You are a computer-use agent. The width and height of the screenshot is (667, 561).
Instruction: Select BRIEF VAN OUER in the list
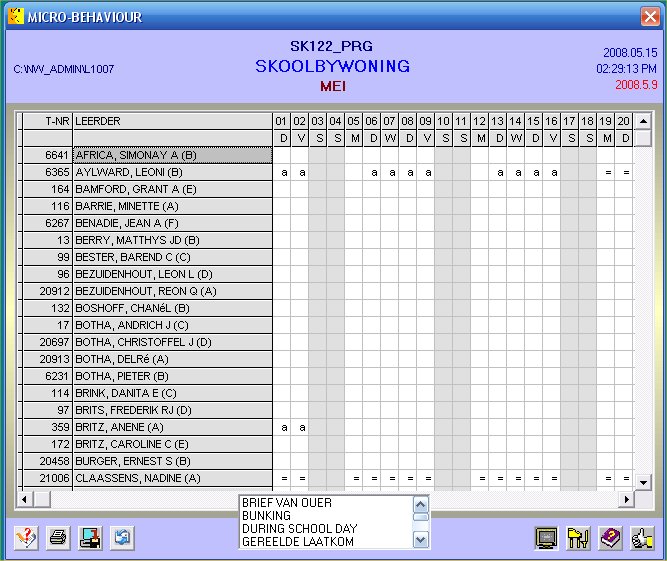click(x=286, y=502)
